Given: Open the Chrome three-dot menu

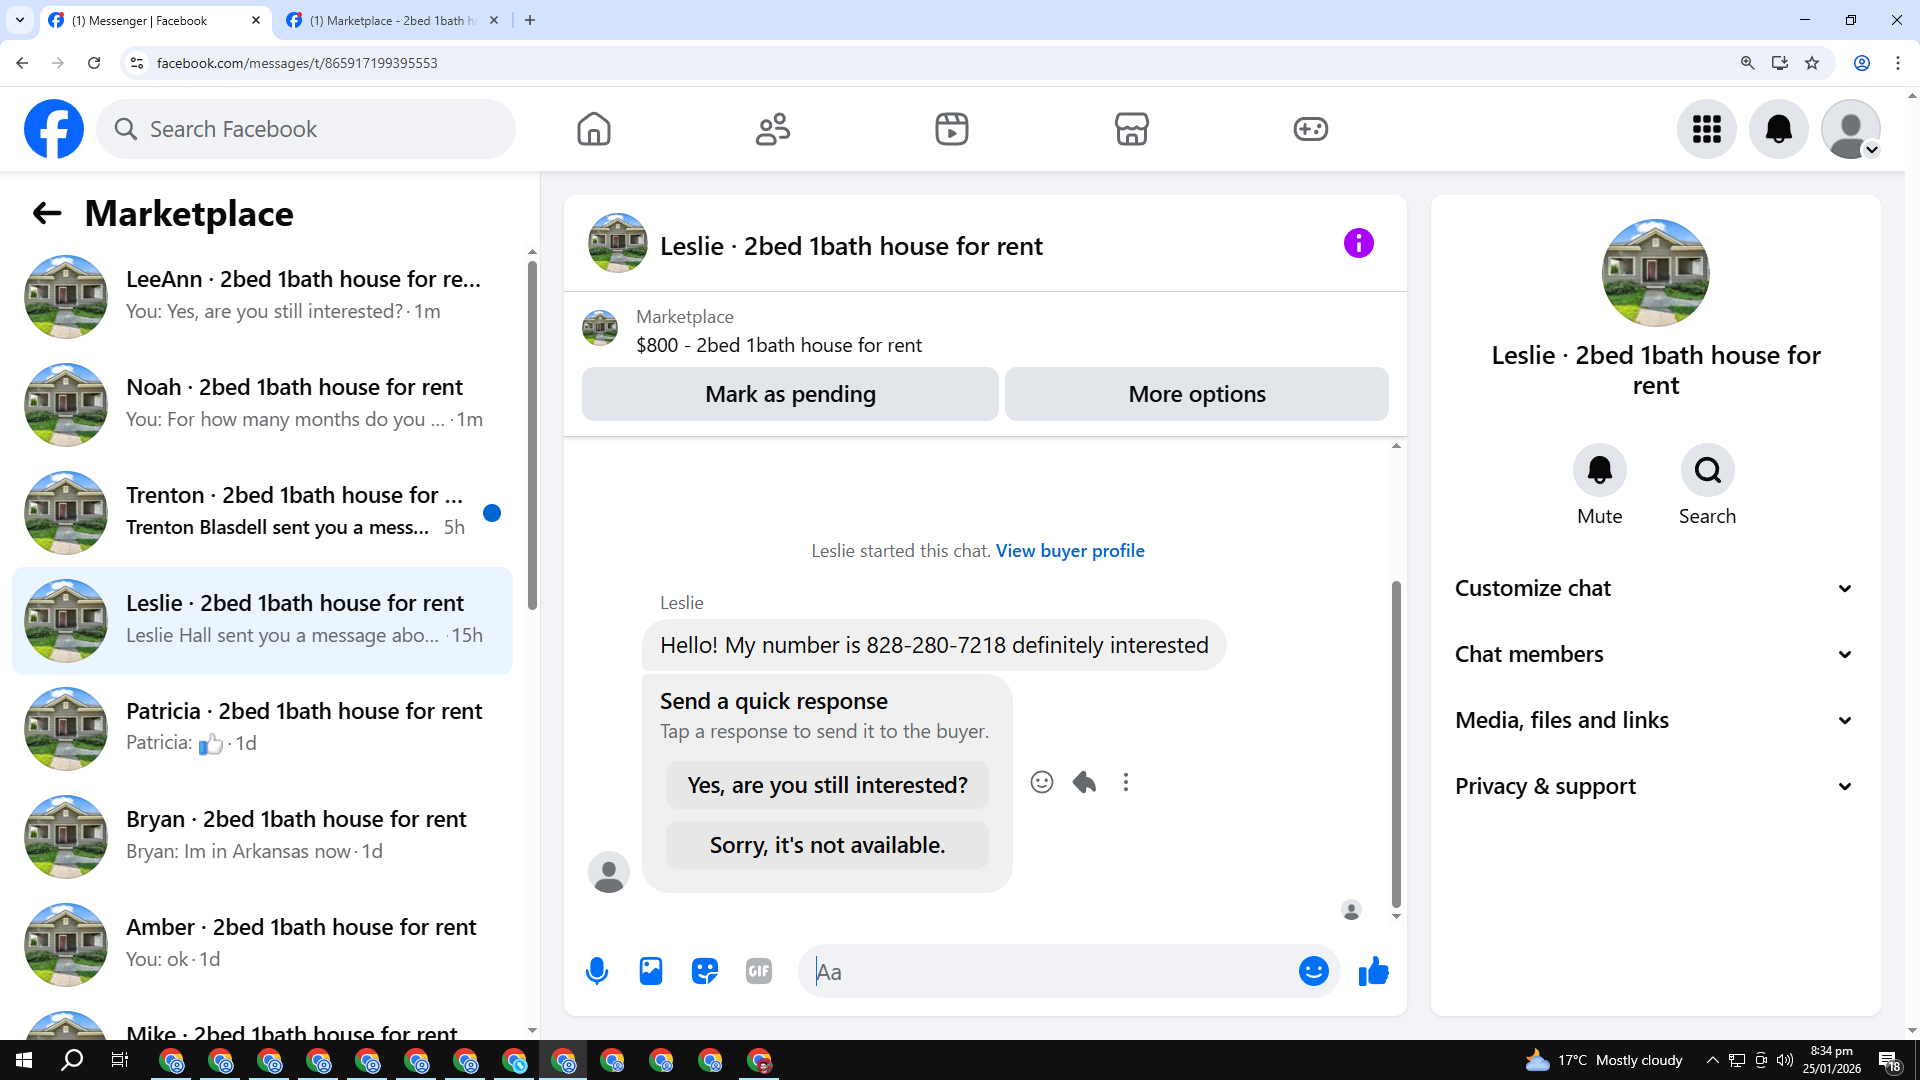Looking at the screenshot, I should pyautogui.click(x=1898, y=63).
